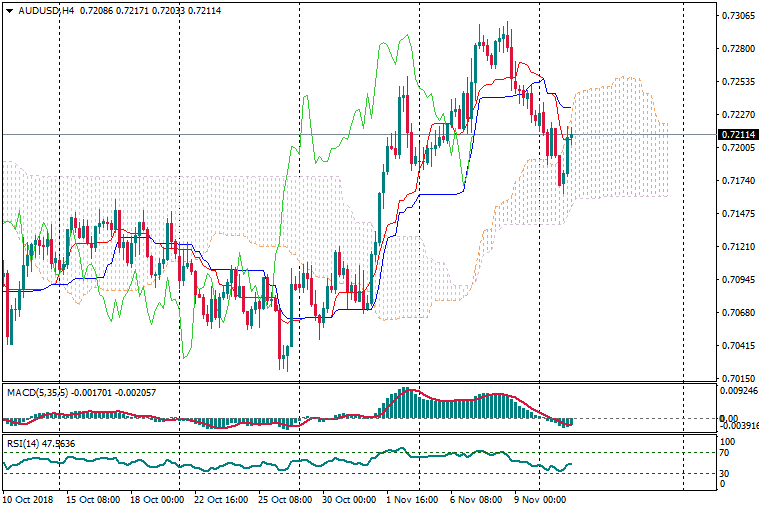The image size is (759, 511).
Task: Click the RSI 30 level label
Action: click(726, 473)
